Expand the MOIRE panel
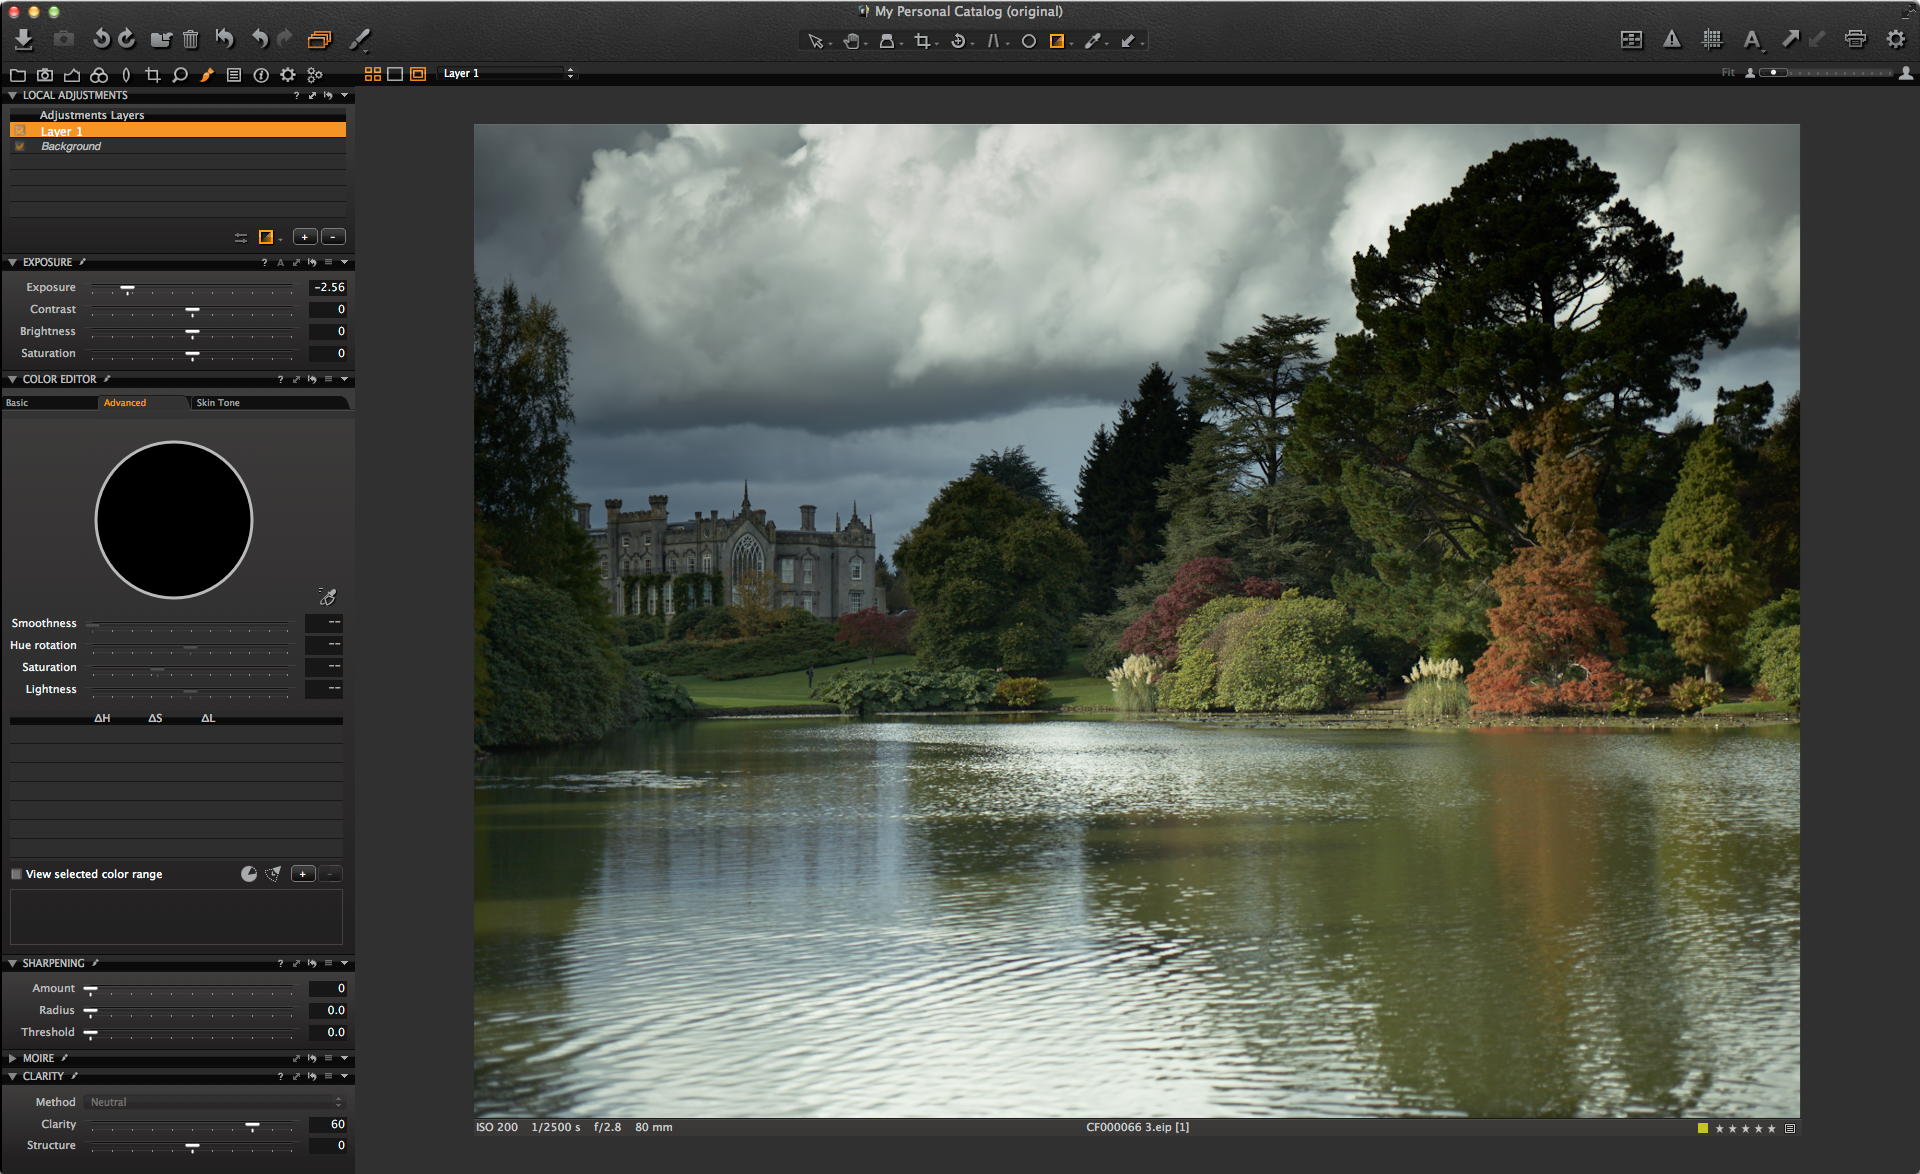This screenshot has height=1174, width=1920. tap(10, 1056)
